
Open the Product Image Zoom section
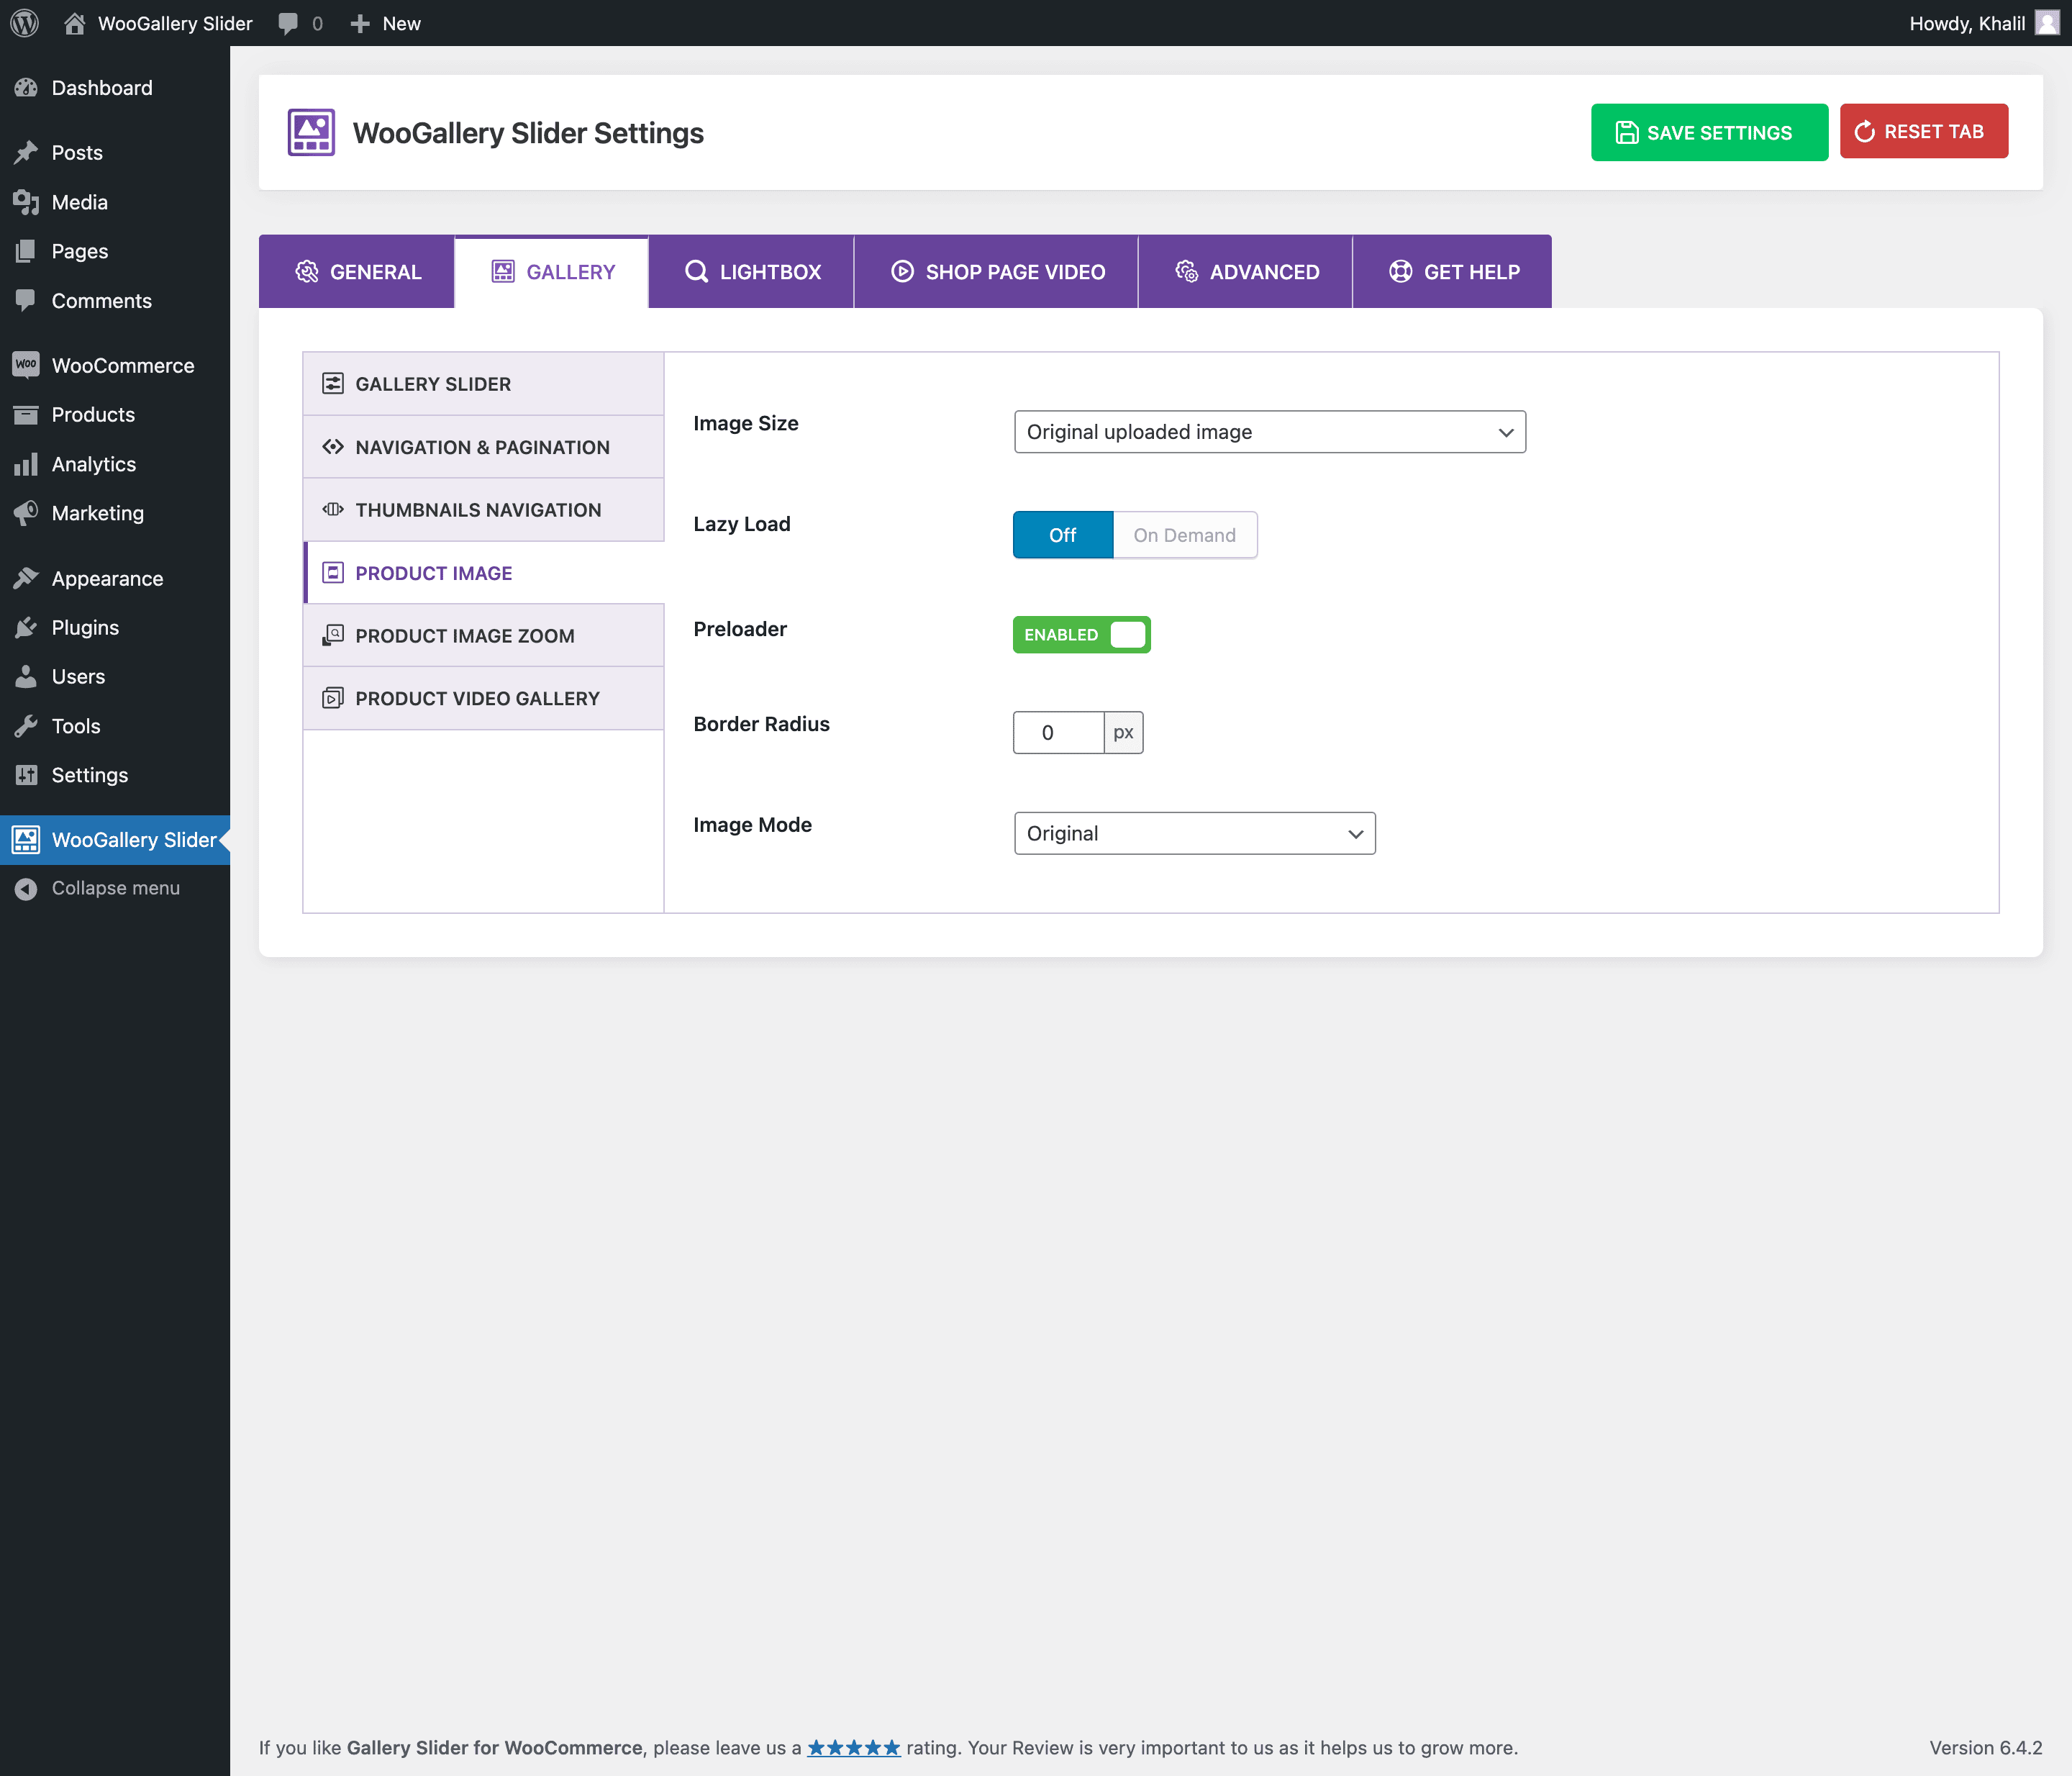click(x=465, y=636)
